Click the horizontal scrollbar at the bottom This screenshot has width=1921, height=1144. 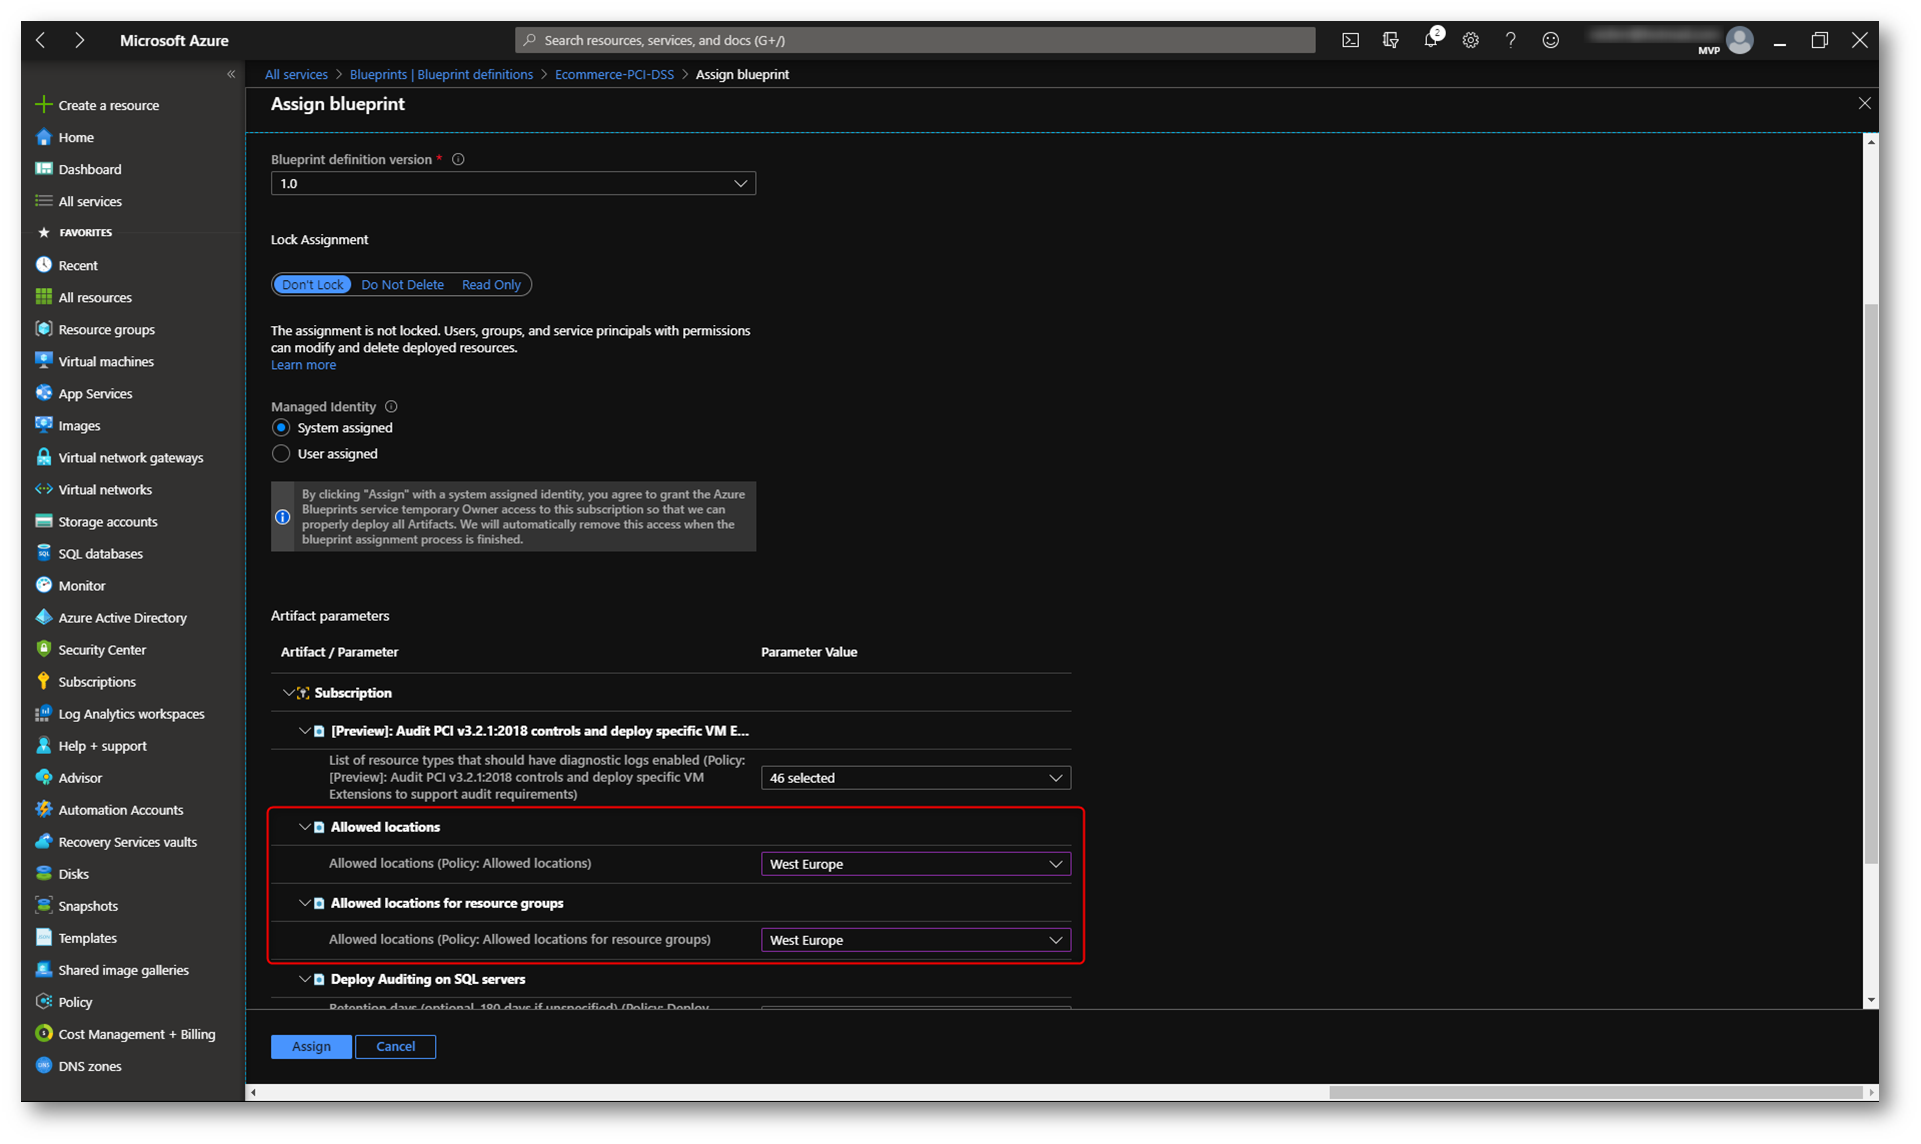pos(1594,1092)
